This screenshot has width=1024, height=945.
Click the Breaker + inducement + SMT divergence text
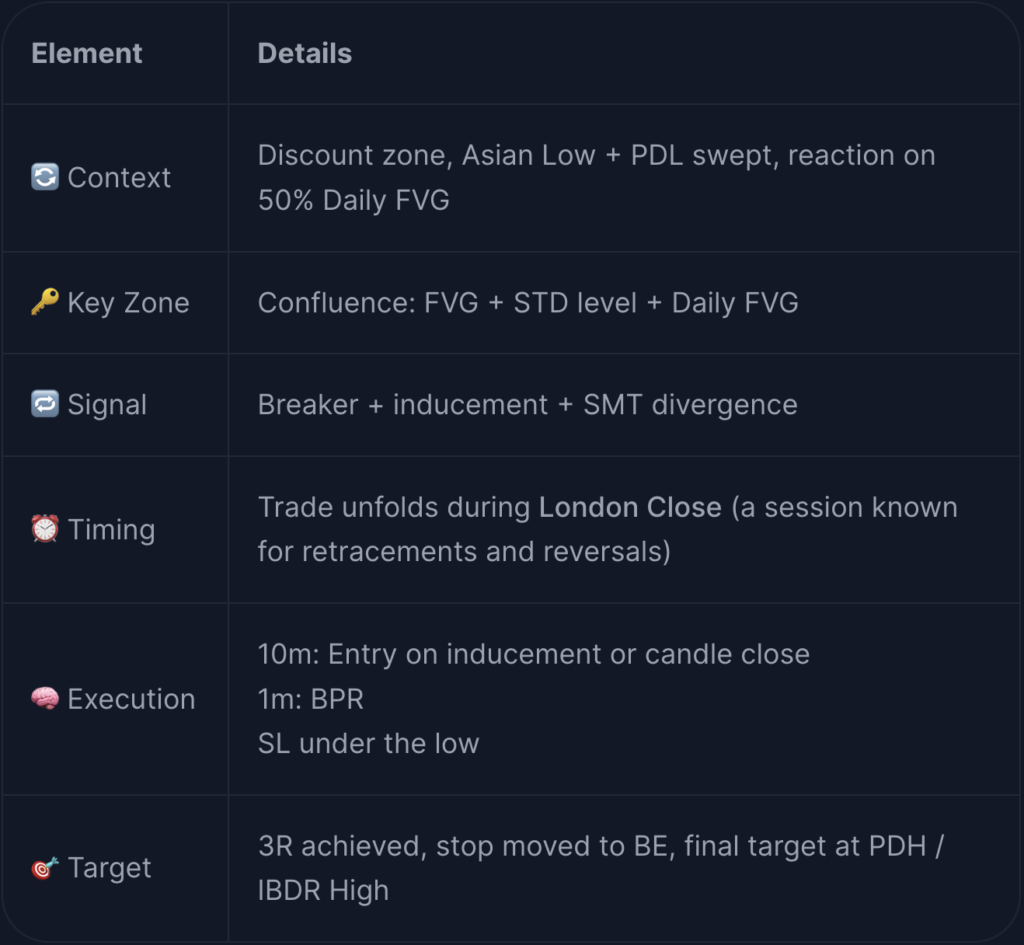tap(528, 405)
